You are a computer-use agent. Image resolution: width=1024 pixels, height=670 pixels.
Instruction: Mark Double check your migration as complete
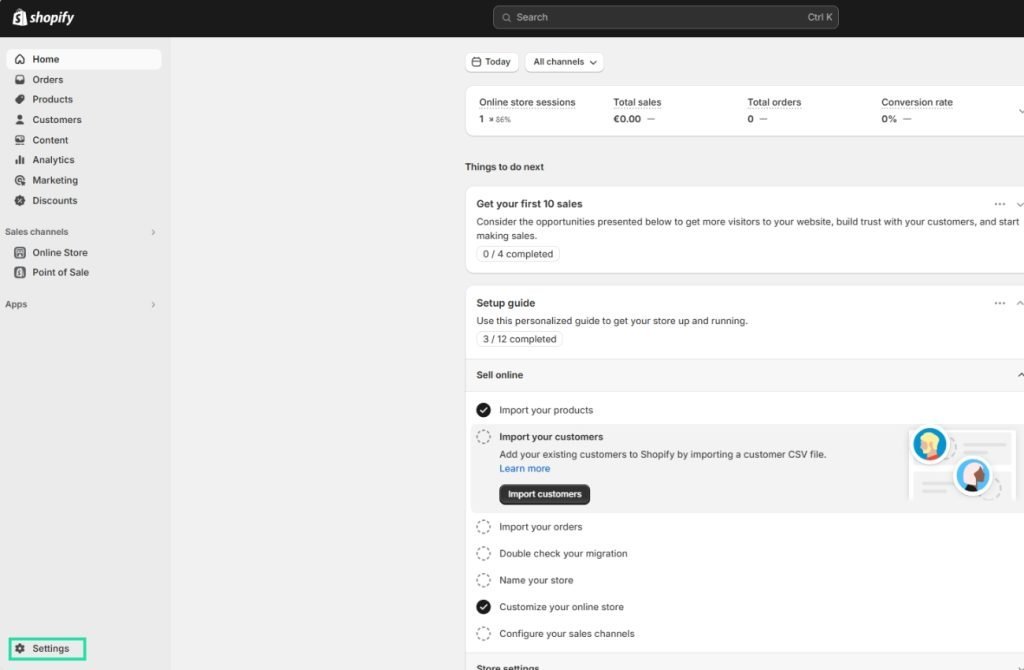point(483,553)
